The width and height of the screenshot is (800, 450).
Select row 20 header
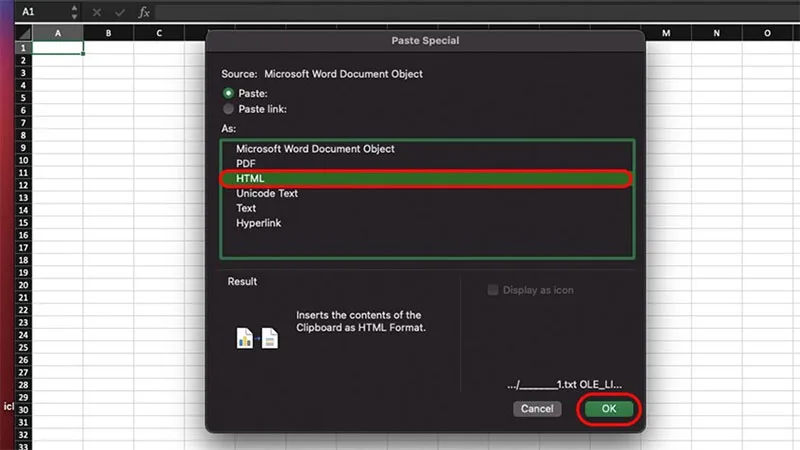pyautogui.click(x=23, y=285)
